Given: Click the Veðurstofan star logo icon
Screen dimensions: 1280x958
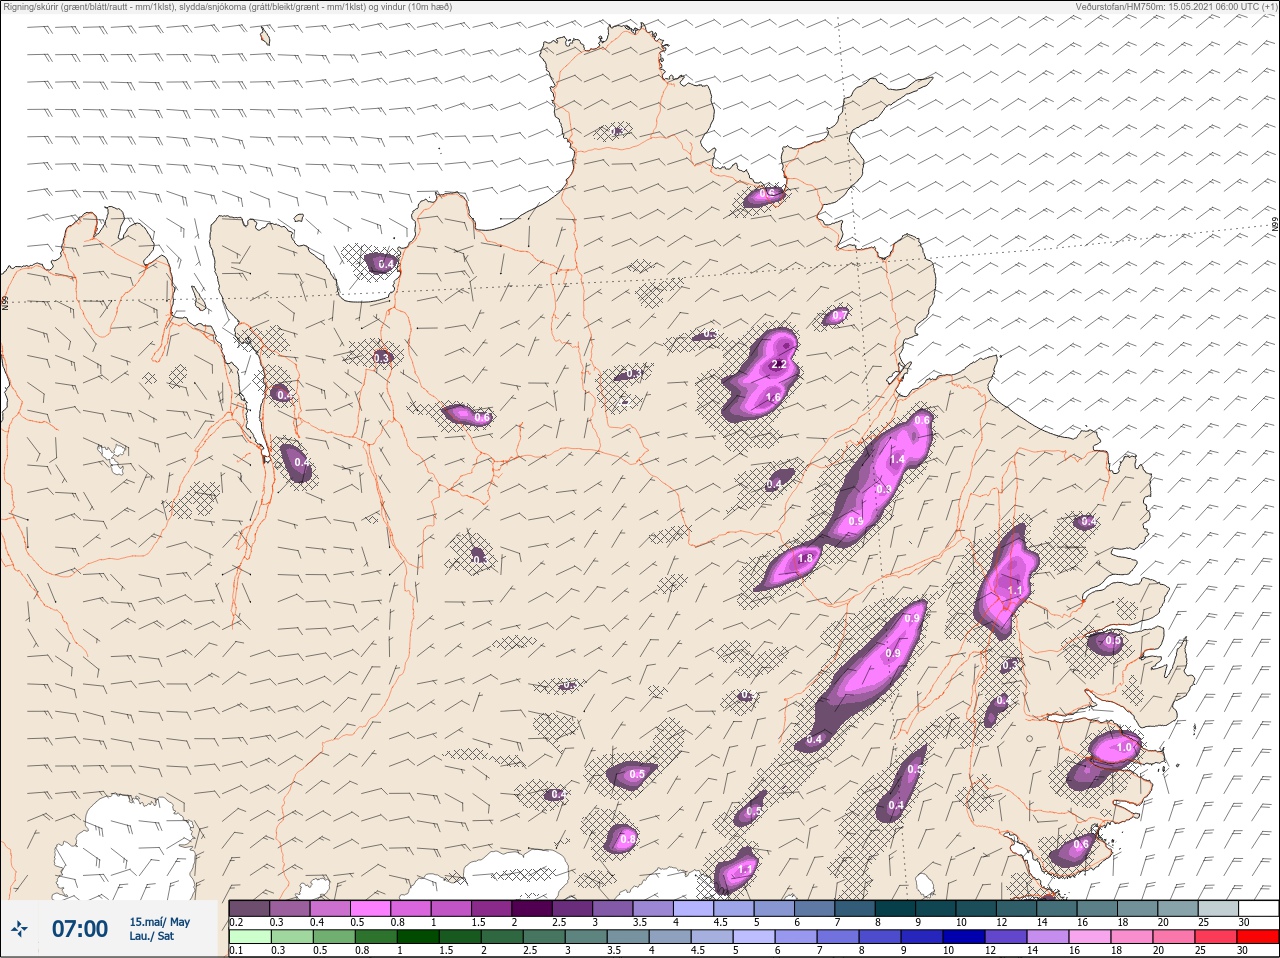Looking at the screenshot, I should tap(20, 929).
